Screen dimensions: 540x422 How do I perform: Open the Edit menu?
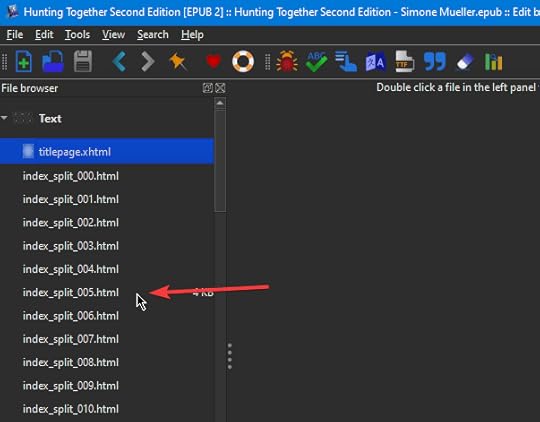click(44, 34)
